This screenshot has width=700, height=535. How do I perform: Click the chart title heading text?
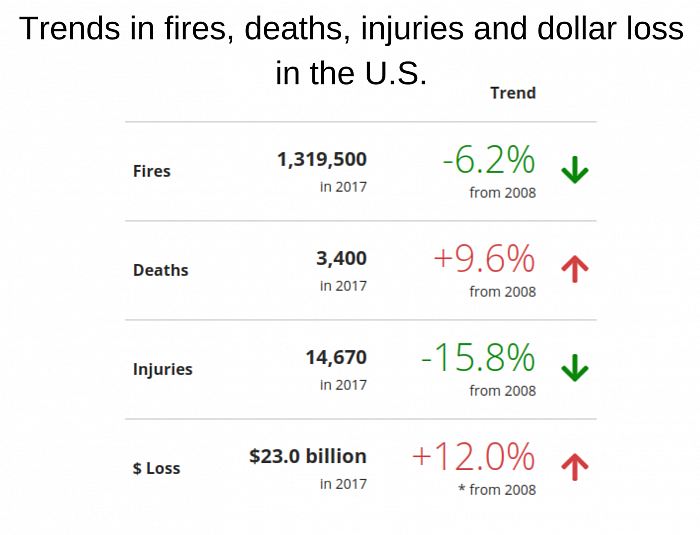pyautogui.click(x=351, y=50)
